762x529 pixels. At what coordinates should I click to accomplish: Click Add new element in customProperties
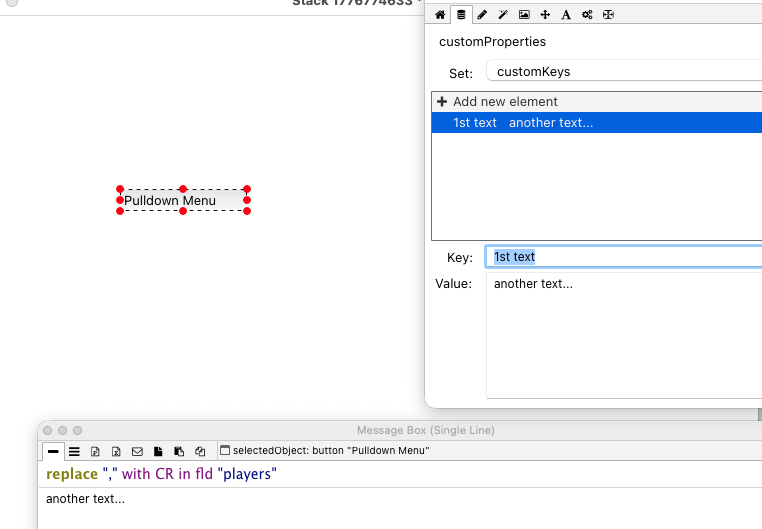click(505, 102)
